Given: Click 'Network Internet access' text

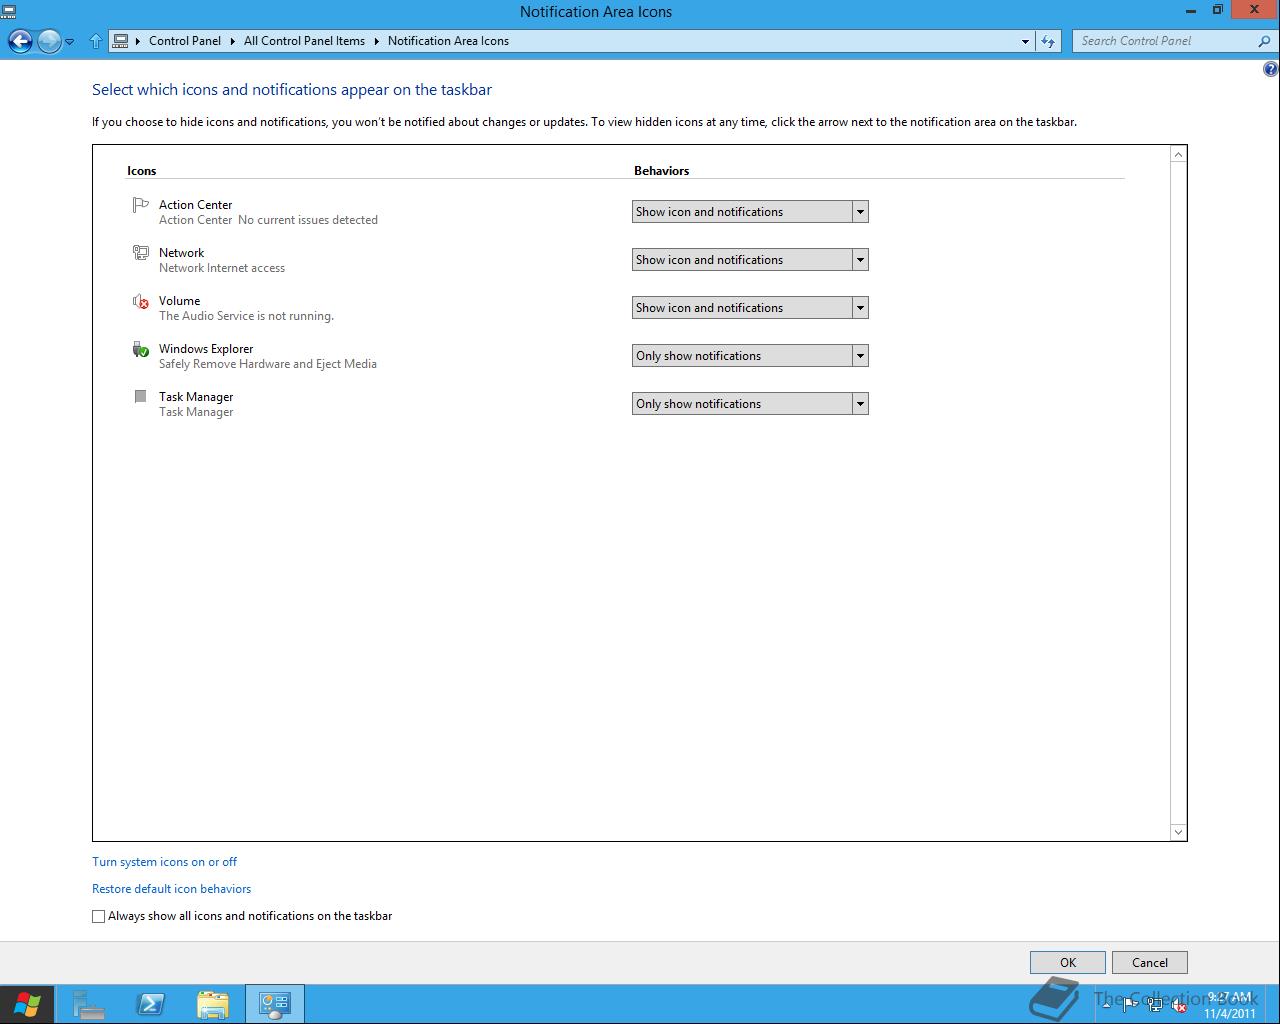Looking at the screenshot, I should coord(222,268).
